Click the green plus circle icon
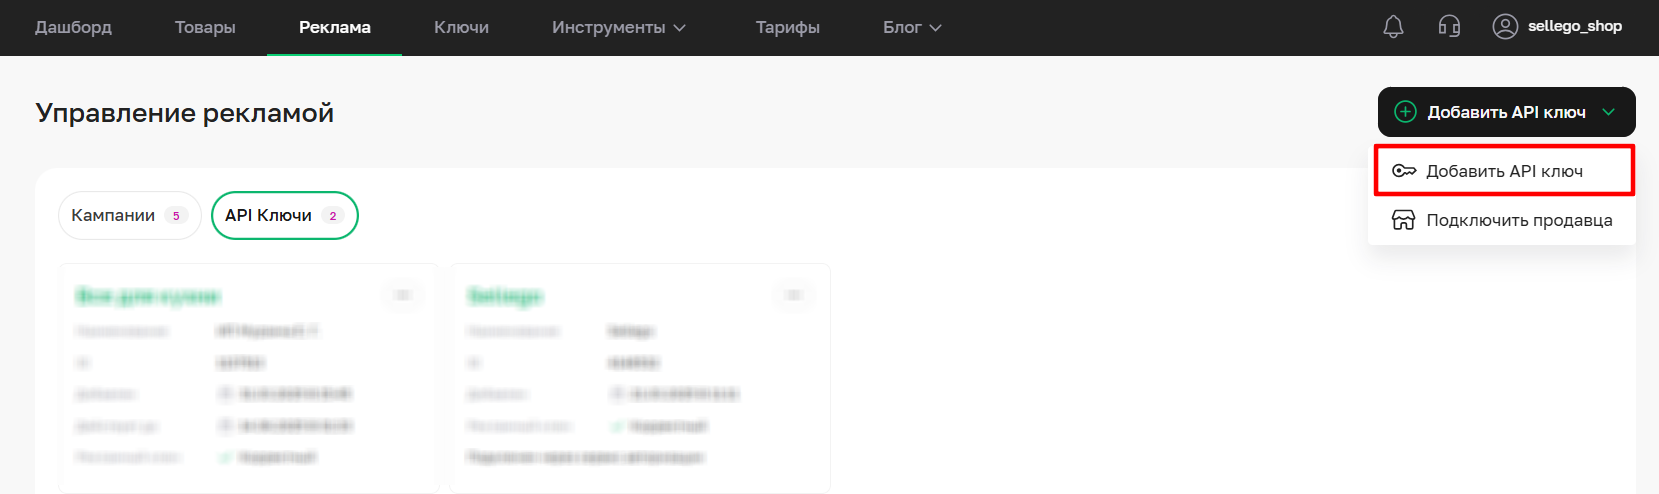Screen dimensions: 1659x494 coord(1405,112)
